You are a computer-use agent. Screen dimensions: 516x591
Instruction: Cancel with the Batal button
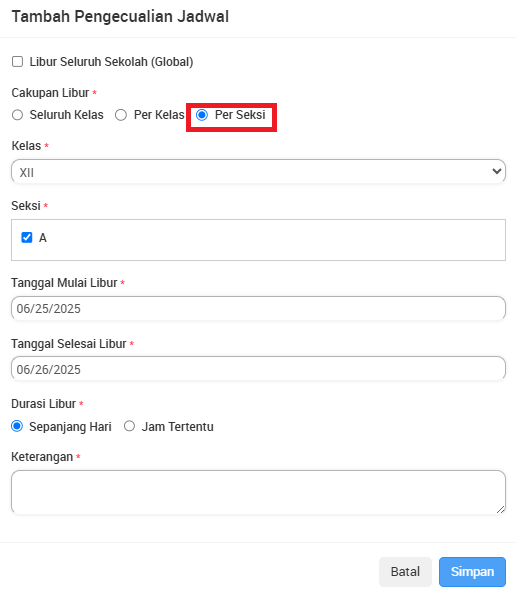(405, 572)
